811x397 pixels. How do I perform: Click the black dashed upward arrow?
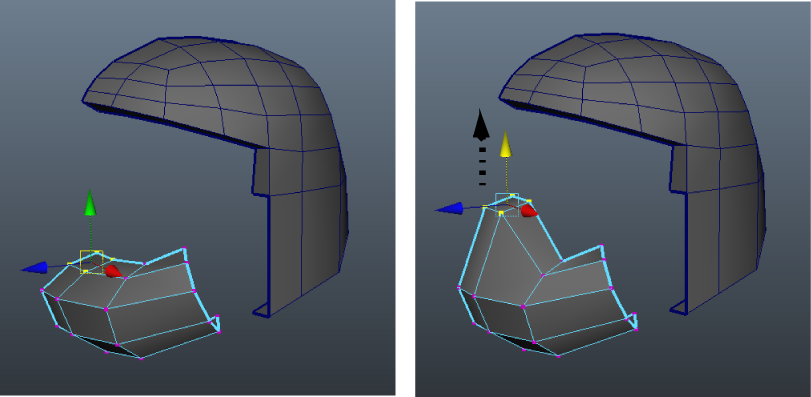[x=482, y=147]
